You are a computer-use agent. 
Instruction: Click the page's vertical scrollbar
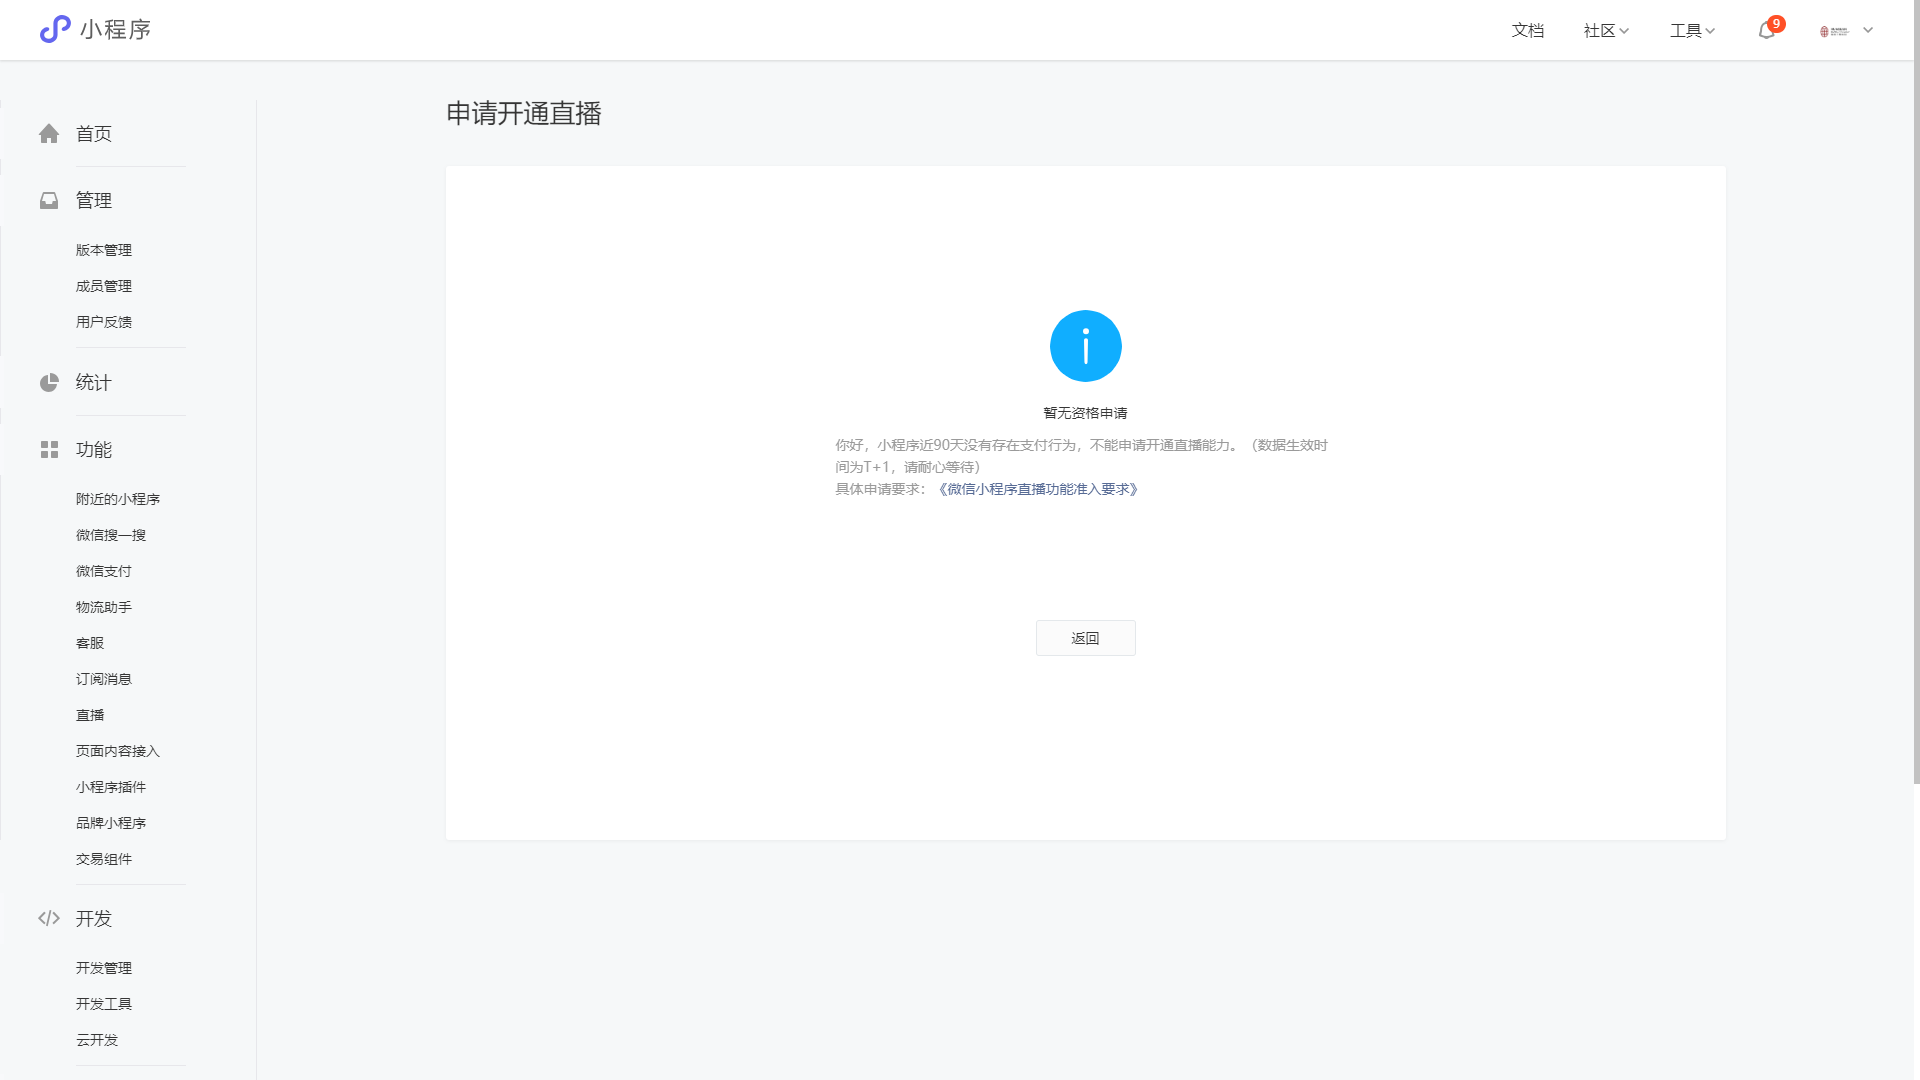(x=1915, y=400)
